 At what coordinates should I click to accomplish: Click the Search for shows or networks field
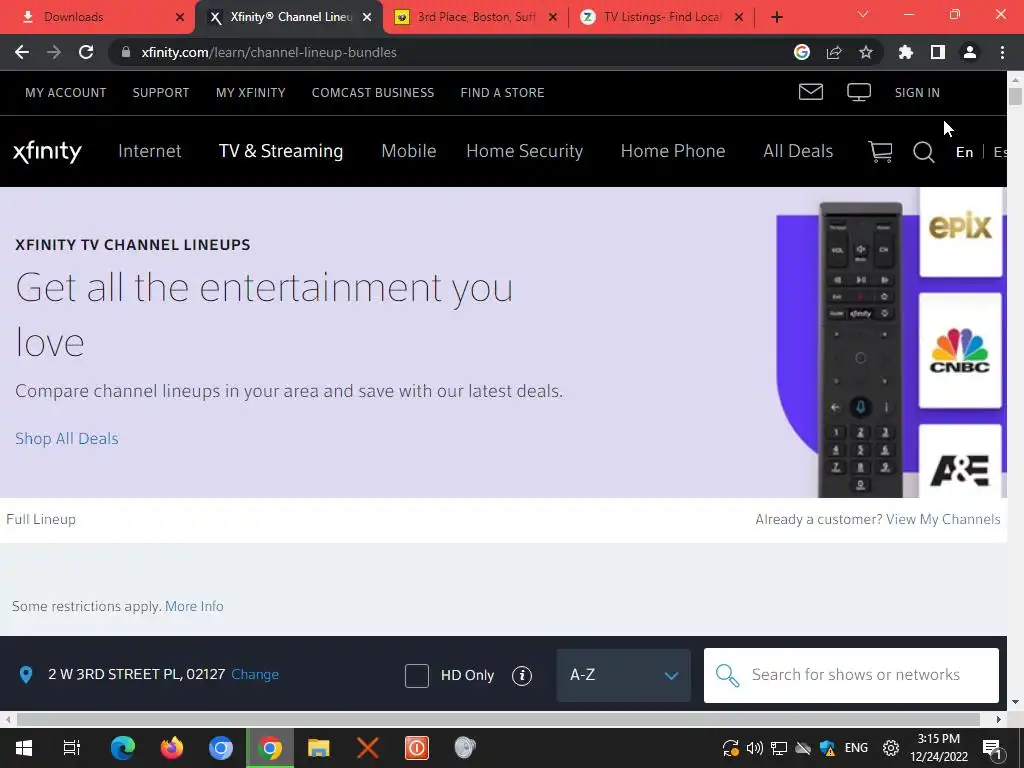(x=851, y=675)
